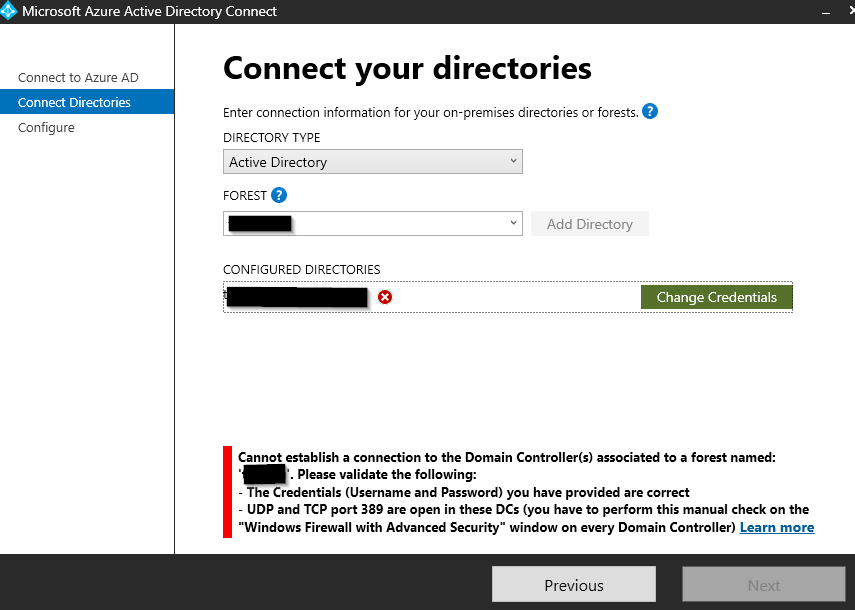Expand the Forest combo box
855x610 pixels.
point(372,224)
